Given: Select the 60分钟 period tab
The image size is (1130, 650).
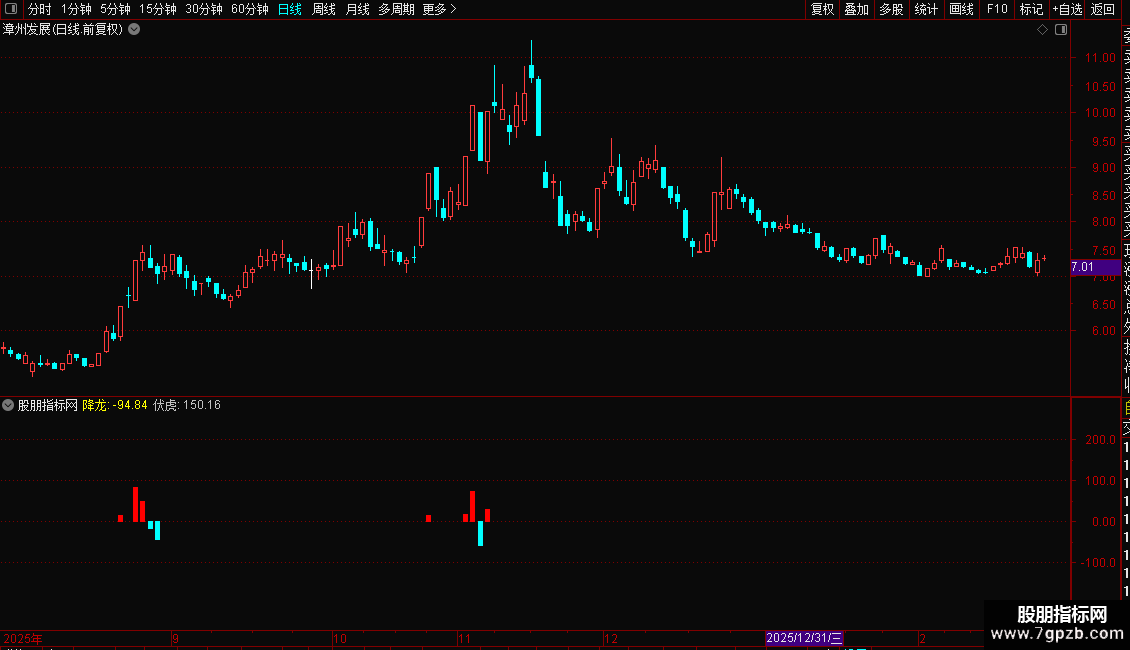Looking at the screenshot, I should click(250, 9).
